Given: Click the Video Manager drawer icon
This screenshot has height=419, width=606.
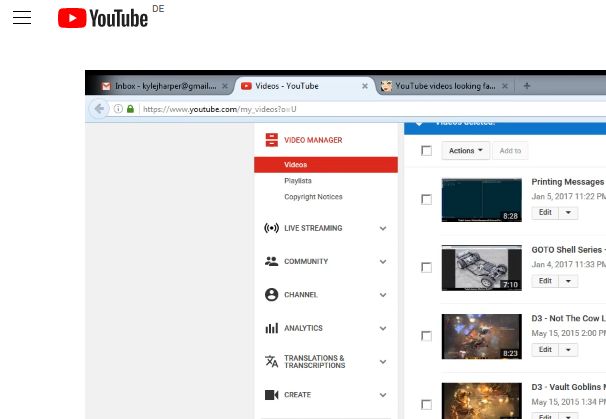Looking at the screenshot, I should tap(272, 140).
